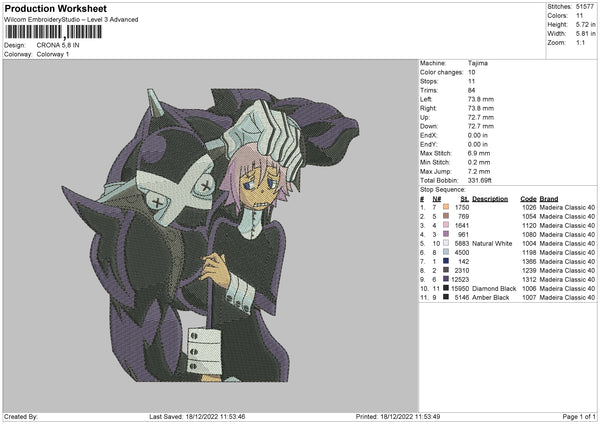Click the brown swatch for code 1054
The width and height of the screenshot is (600, 424).
(446, 216)
